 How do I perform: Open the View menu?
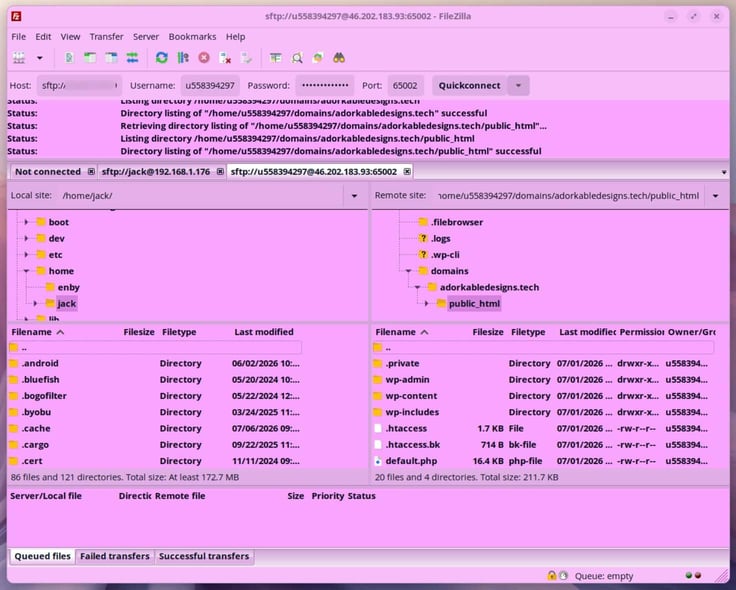[70, 37]
